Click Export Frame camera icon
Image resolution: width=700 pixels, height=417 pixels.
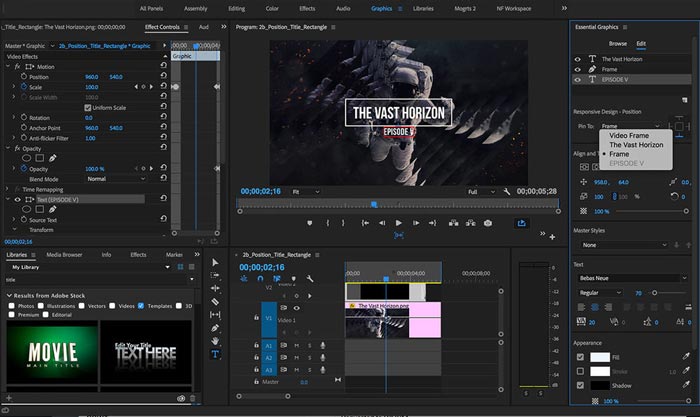(488, 223)
